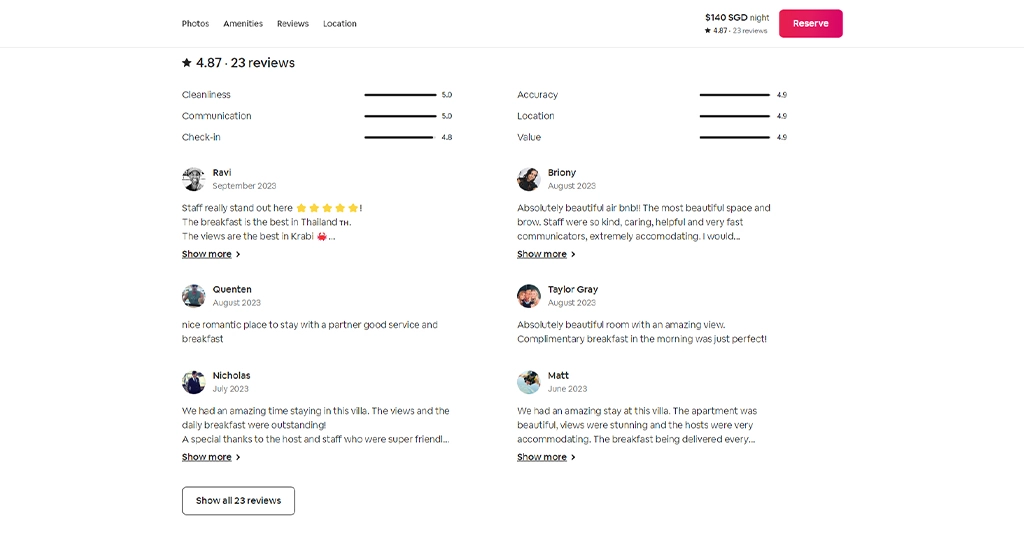The height and width of the screenshot is (538, 1024).
Task: Click the 23 reviews link beside the price
Action: pos(750,31)
